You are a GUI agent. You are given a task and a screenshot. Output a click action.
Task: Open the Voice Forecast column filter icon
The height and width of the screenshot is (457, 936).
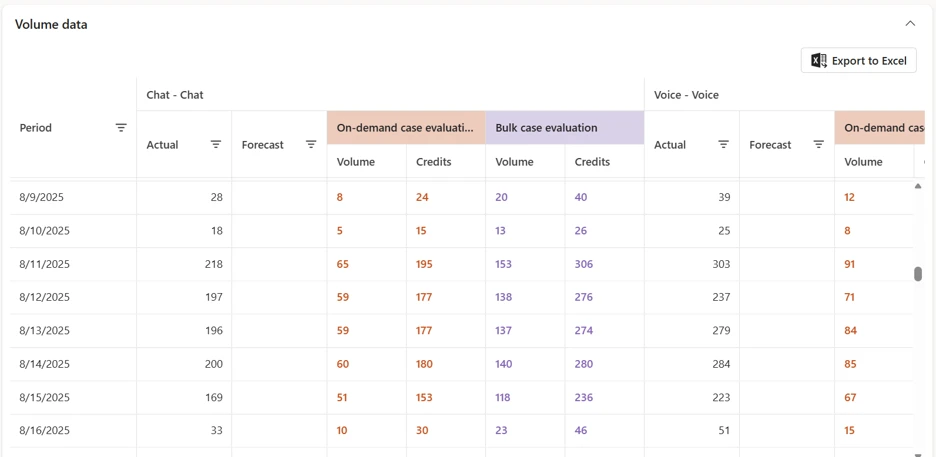pos(819,144)
